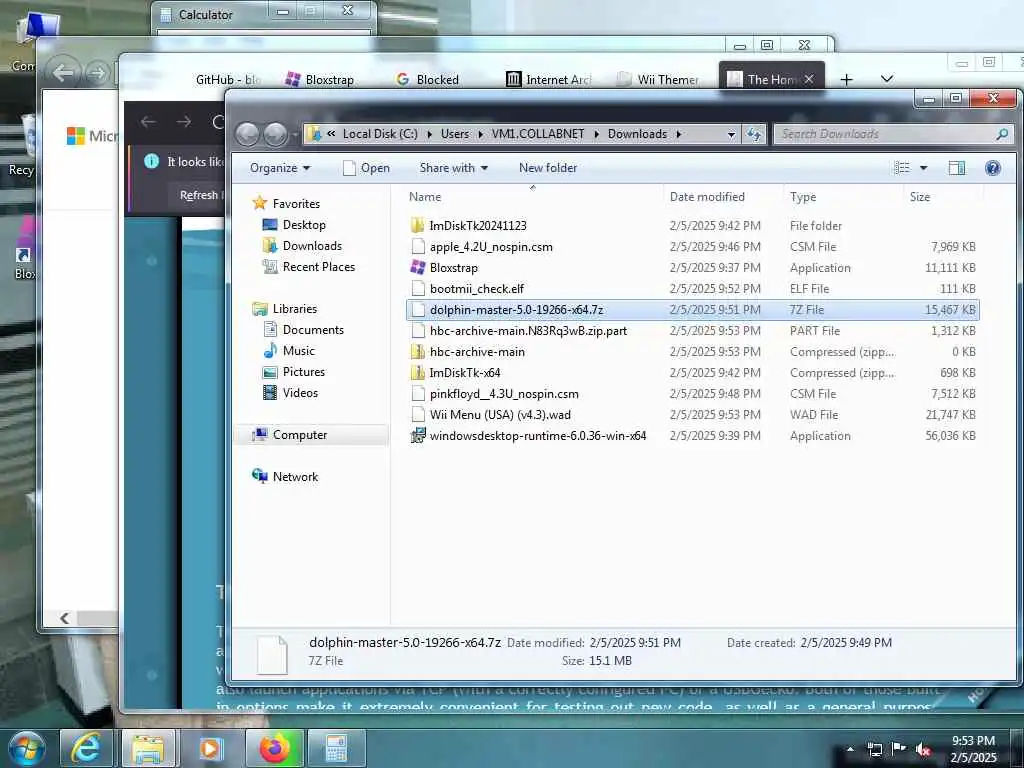Select ImDiskTk-x64 zipped folder icon

(x=417, y=372)
